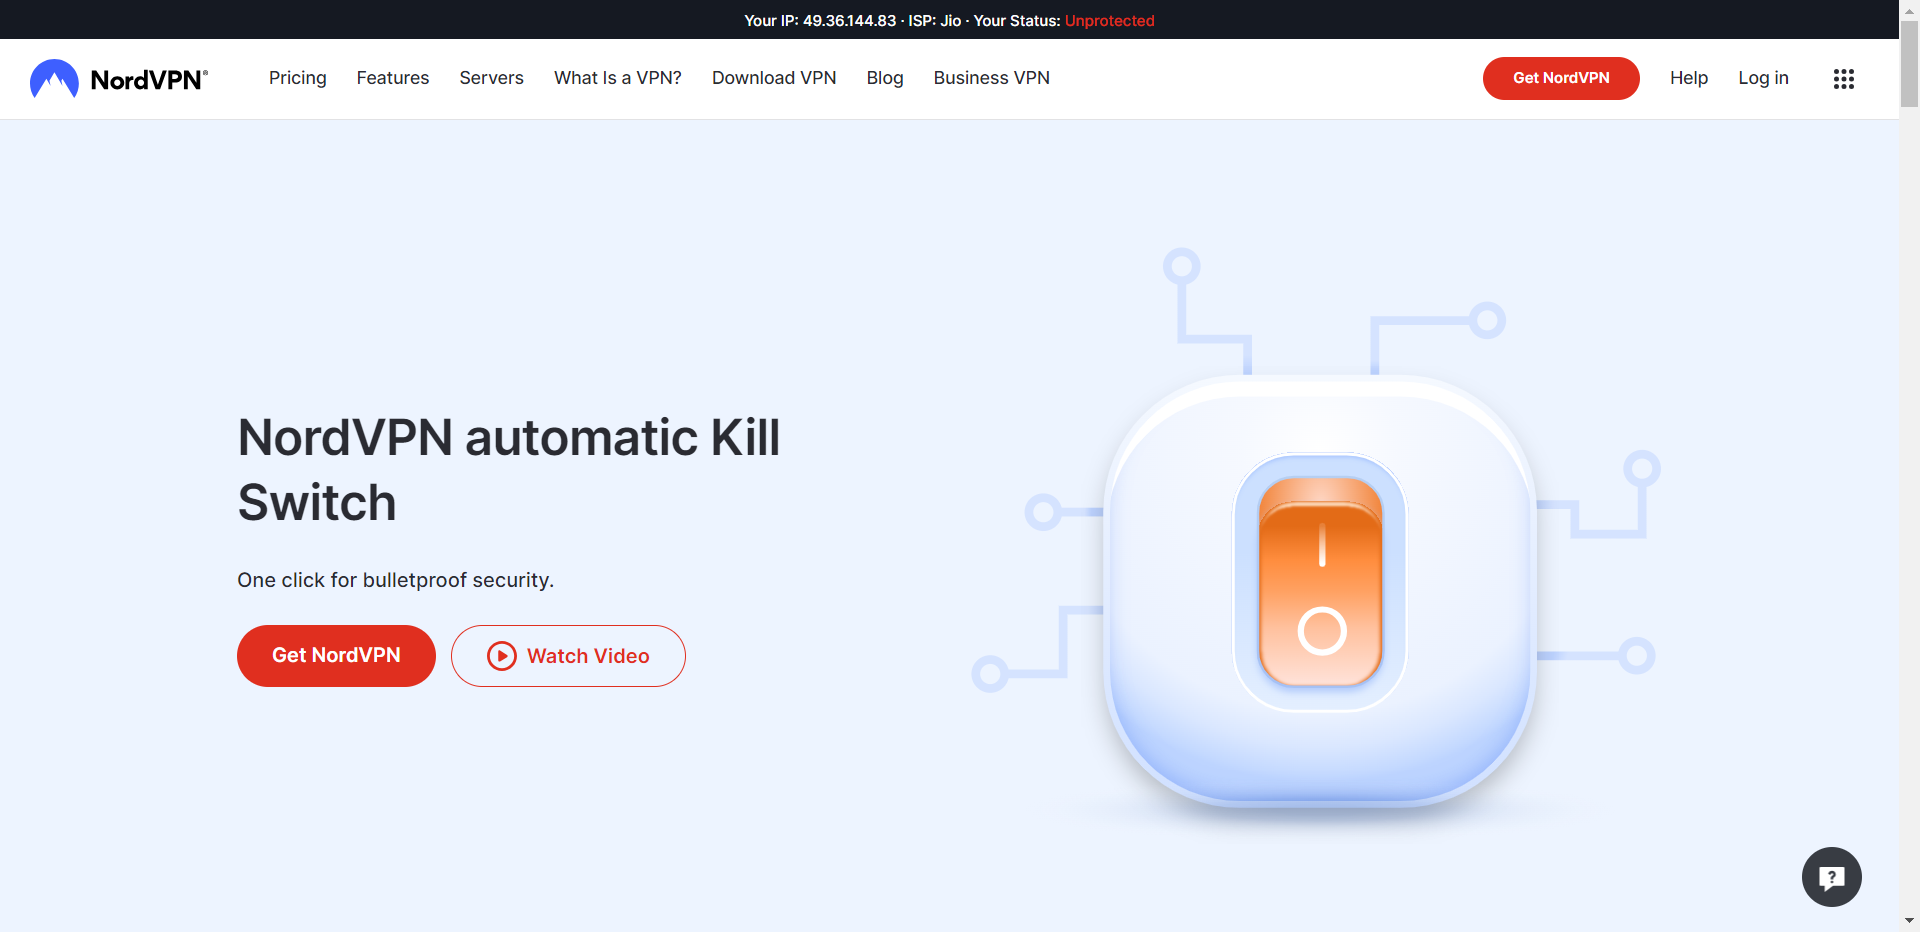1920x932 pixels.
Task: Click the scrollbar down arrow
Action: (x=1909, y=920)
